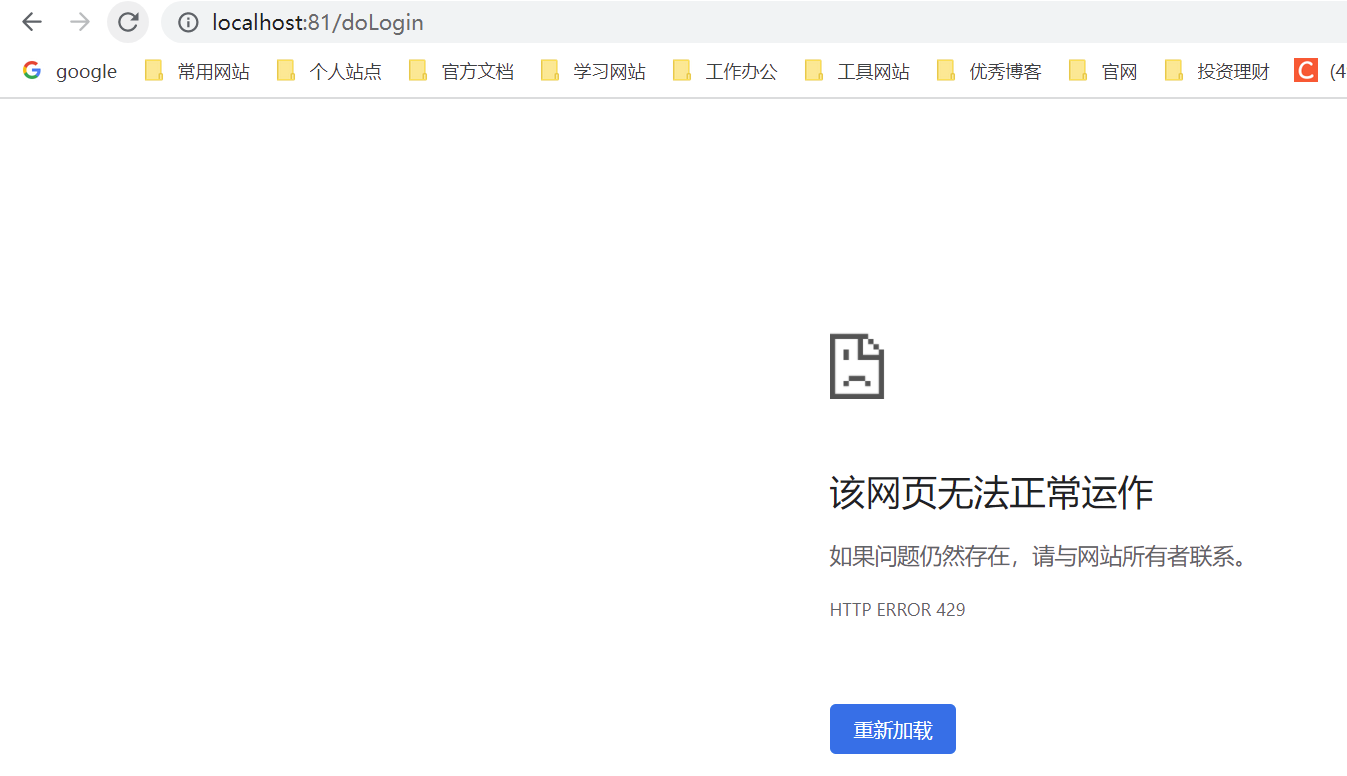The width and height of the screenshot is (1347, 776).
Task: Open the 工作办公 bookmark folder
Action: click(x=725, y=71)
